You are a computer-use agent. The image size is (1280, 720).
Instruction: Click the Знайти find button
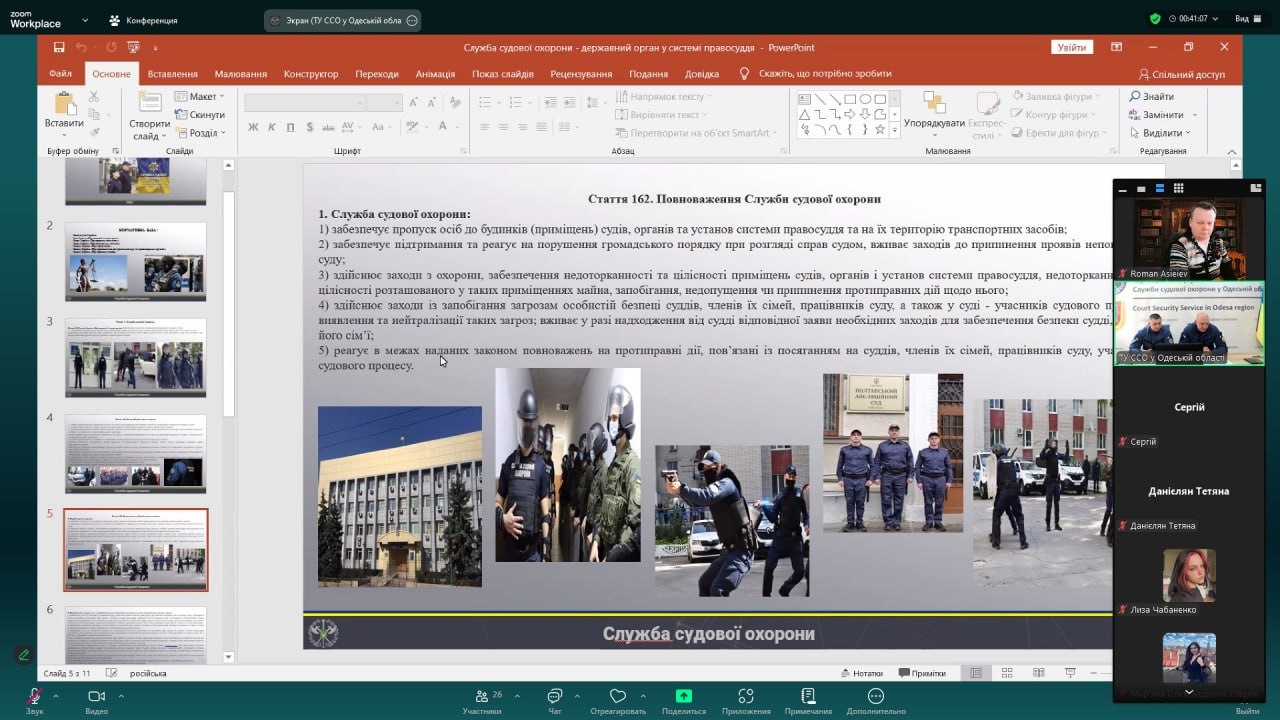1152,97
